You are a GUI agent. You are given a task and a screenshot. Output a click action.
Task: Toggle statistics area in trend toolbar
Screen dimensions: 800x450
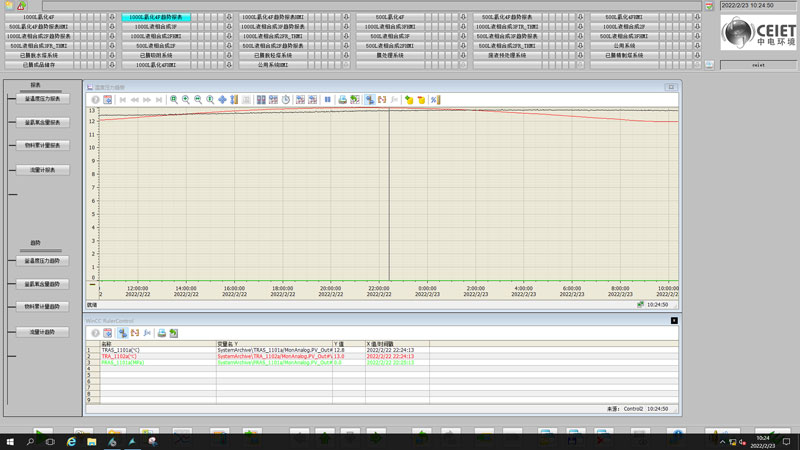pyautogui.click(x=382, y=100)
